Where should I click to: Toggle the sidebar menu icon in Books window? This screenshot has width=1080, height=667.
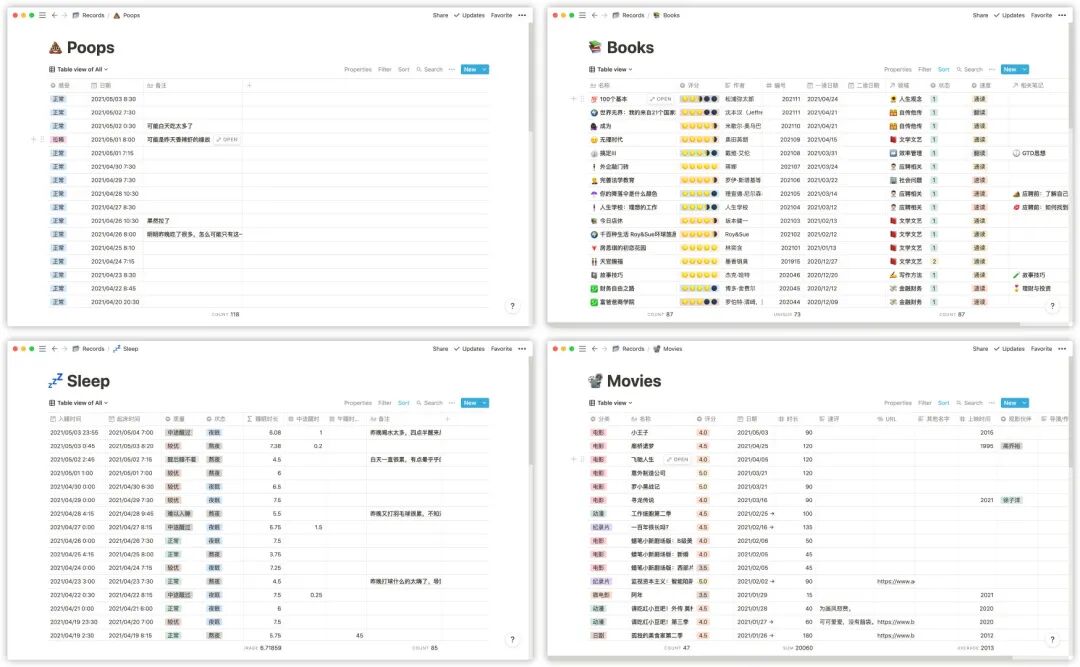click(x=583, y=15)
